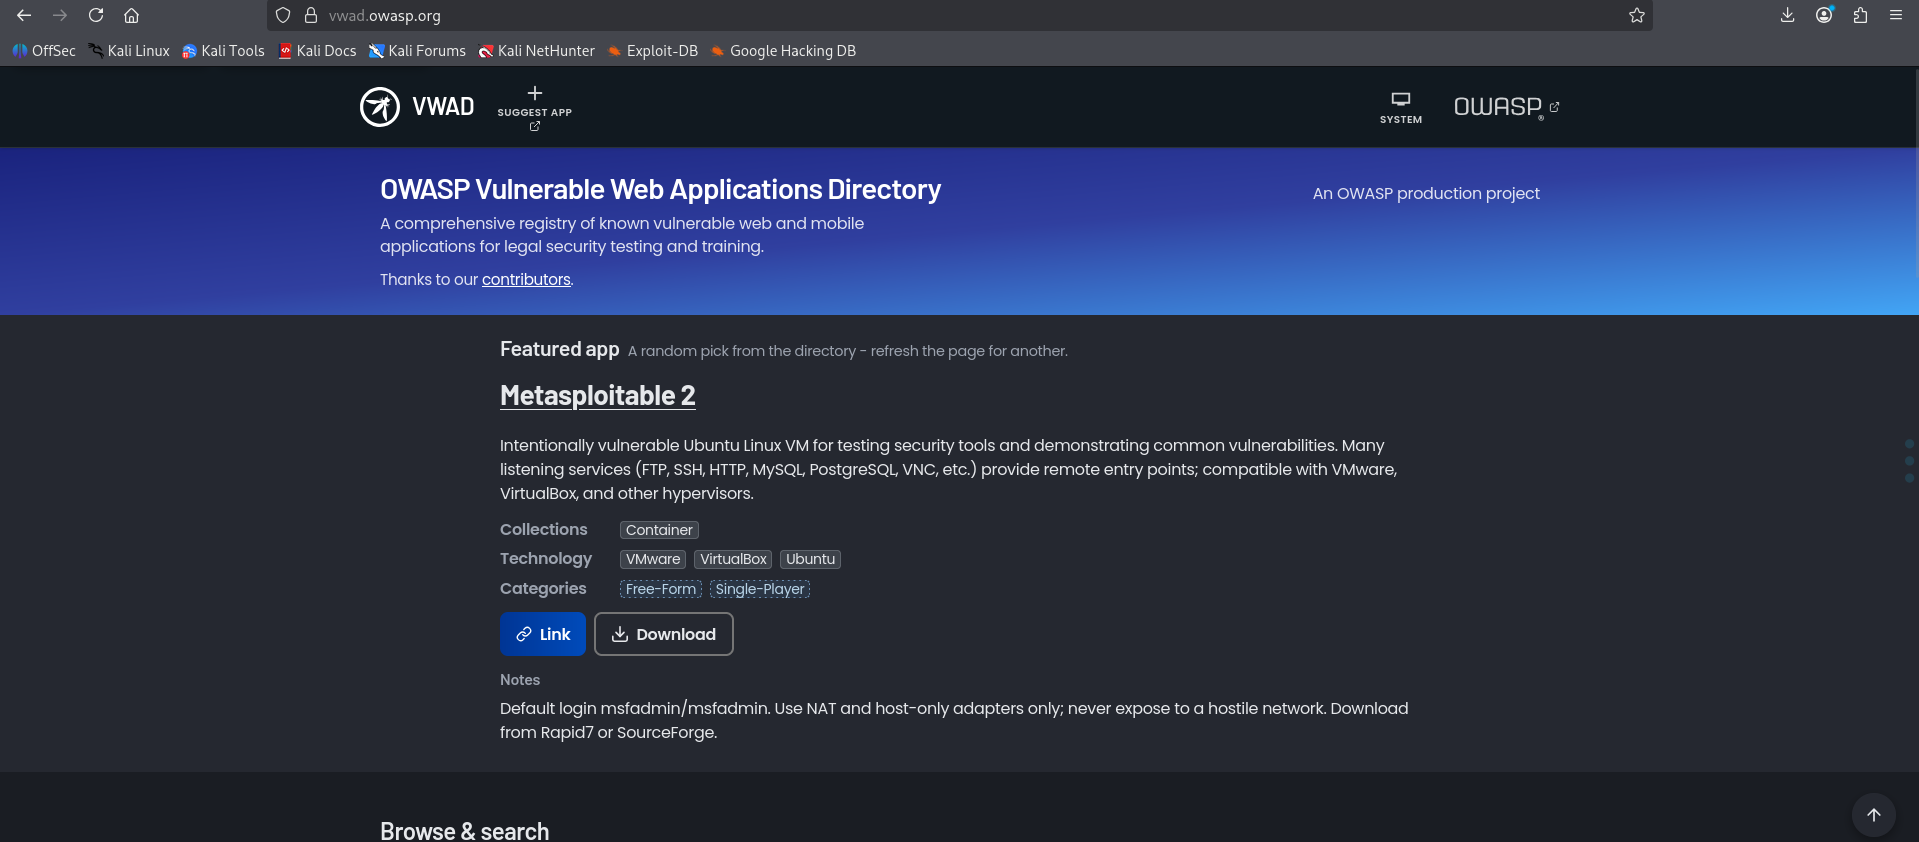Image resolution: width=1919 pixels, height=842 pixels.
Task: Click the Collections label
Action: click(x=544, y=530)
